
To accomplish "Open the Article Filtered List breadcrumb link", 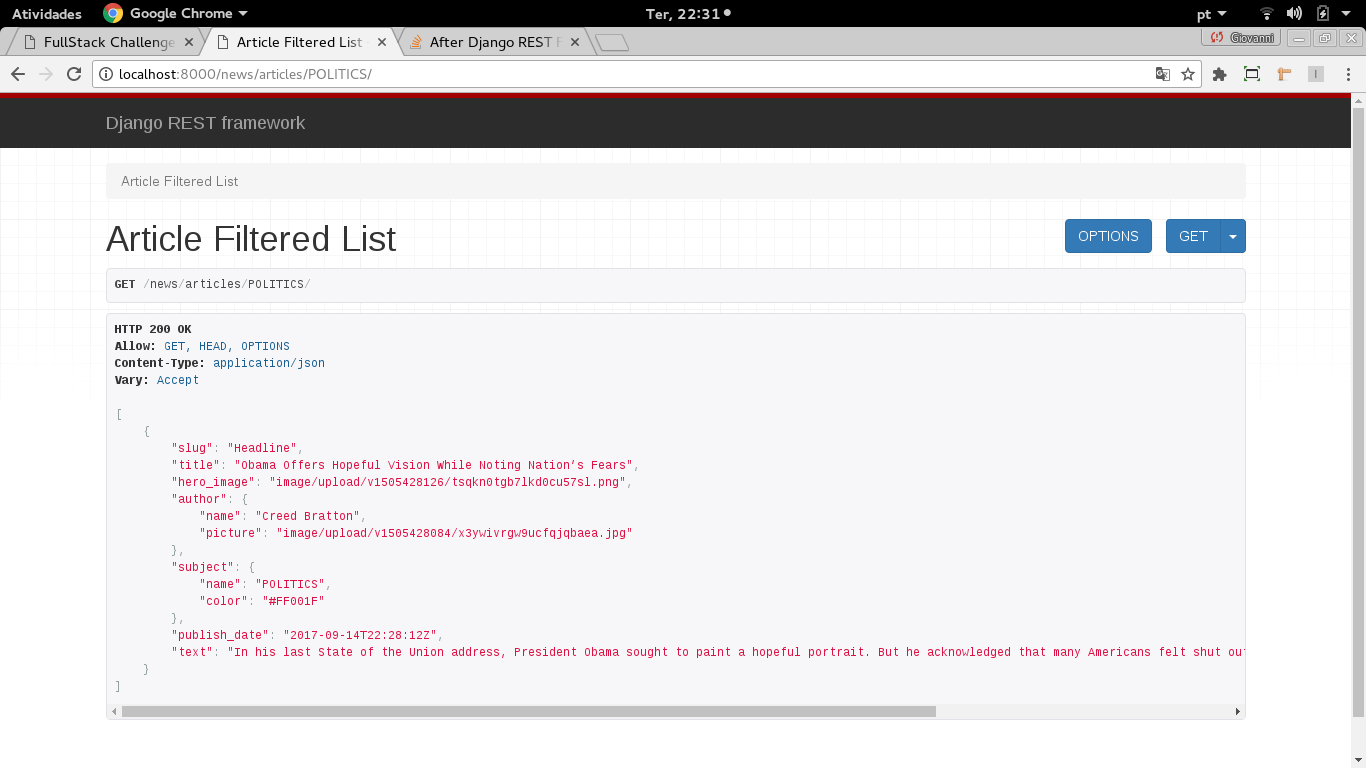I will point(179,181).
